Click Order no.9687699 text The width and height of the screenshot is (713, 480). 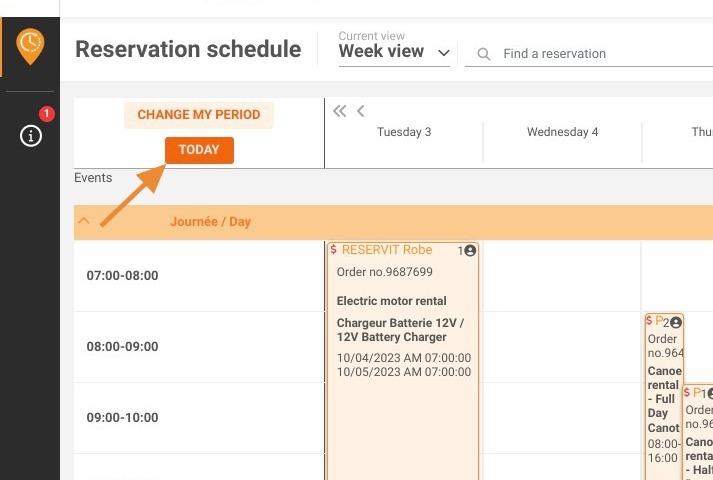tap(385, 272)
